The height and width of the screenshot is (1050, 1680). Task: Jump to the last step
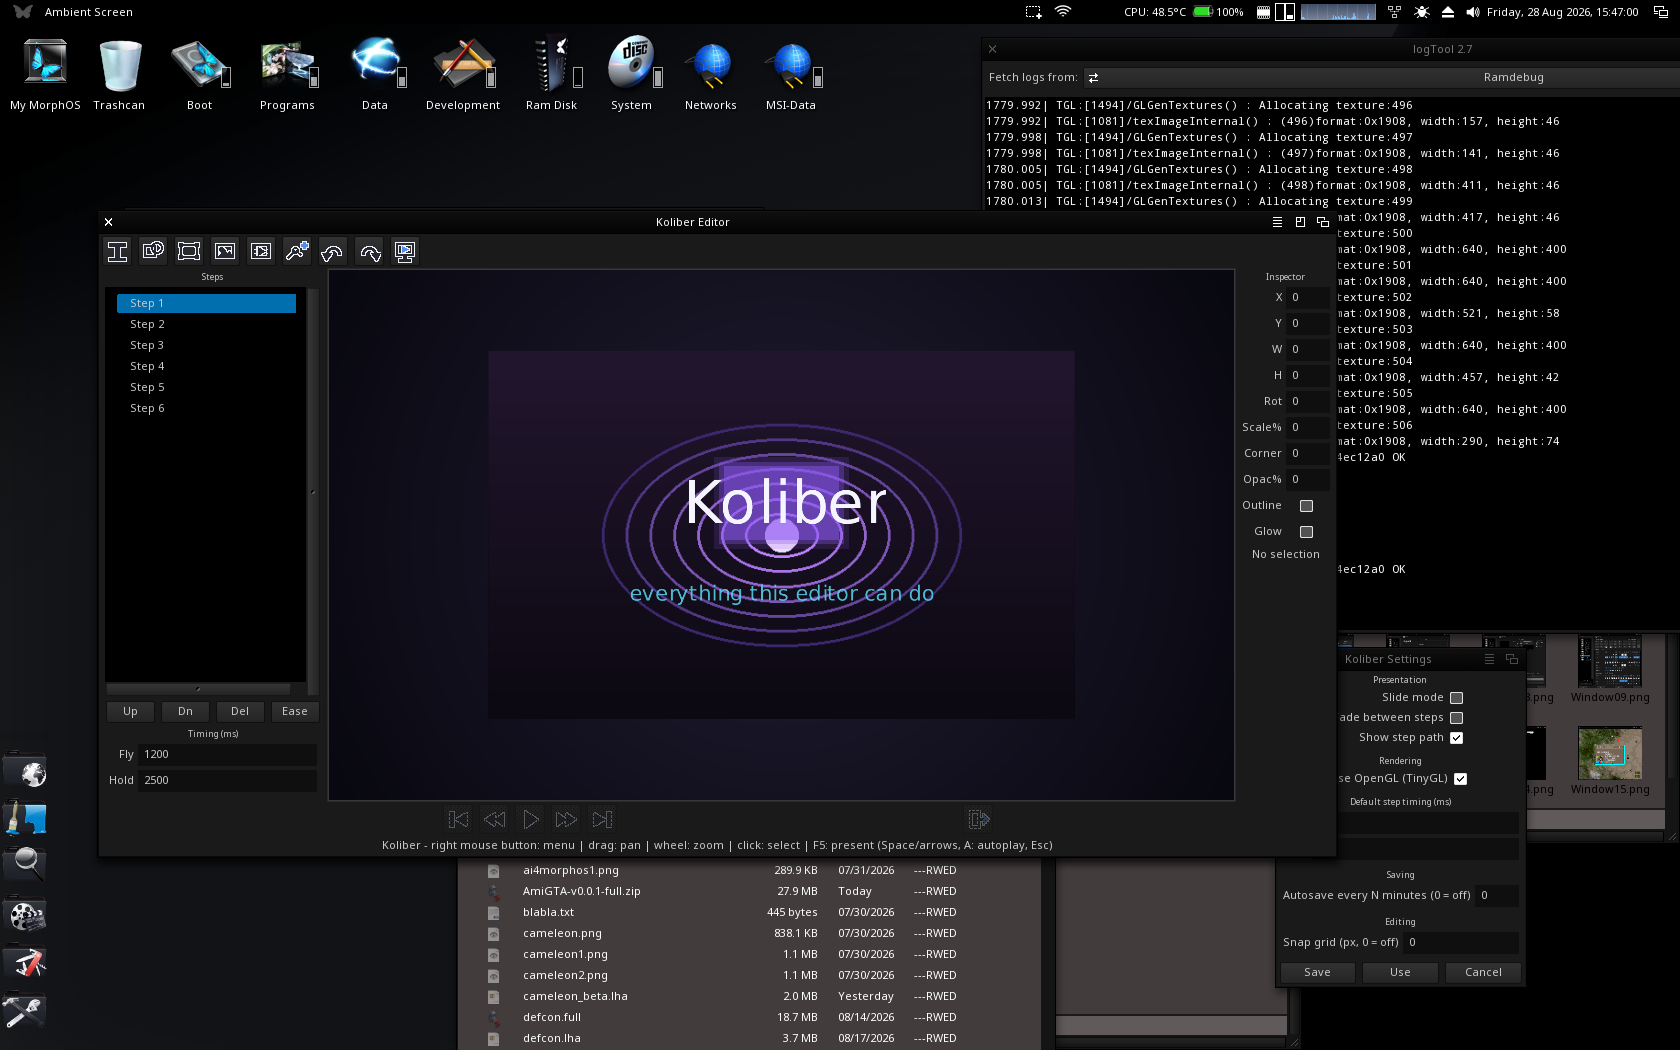pos(602,820)
